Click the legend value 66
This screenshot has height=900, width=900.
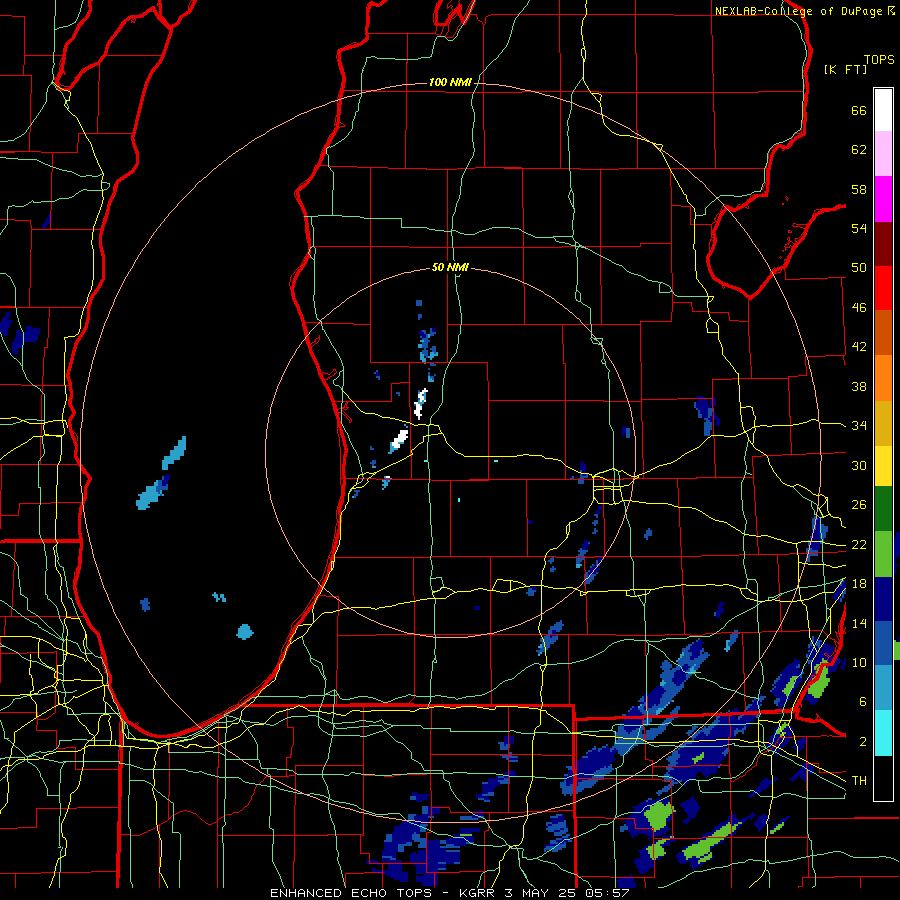(x=859, y=111)
